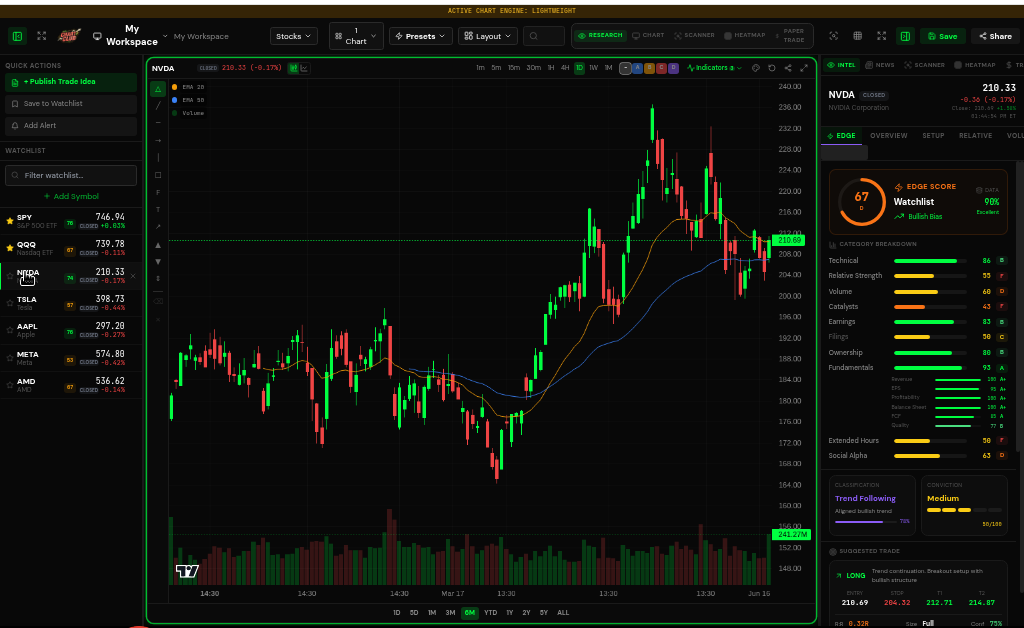Switch to Paper Trade mode tab
The image size is (1024, 628).
[x=790, y=35]
